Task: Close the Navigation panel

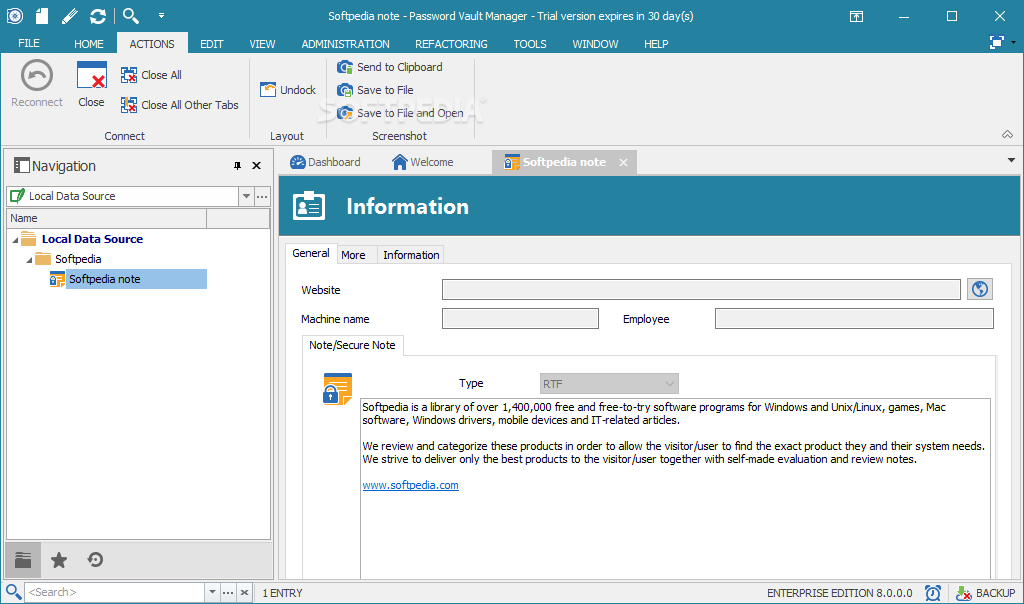Action: pos(257,166)
